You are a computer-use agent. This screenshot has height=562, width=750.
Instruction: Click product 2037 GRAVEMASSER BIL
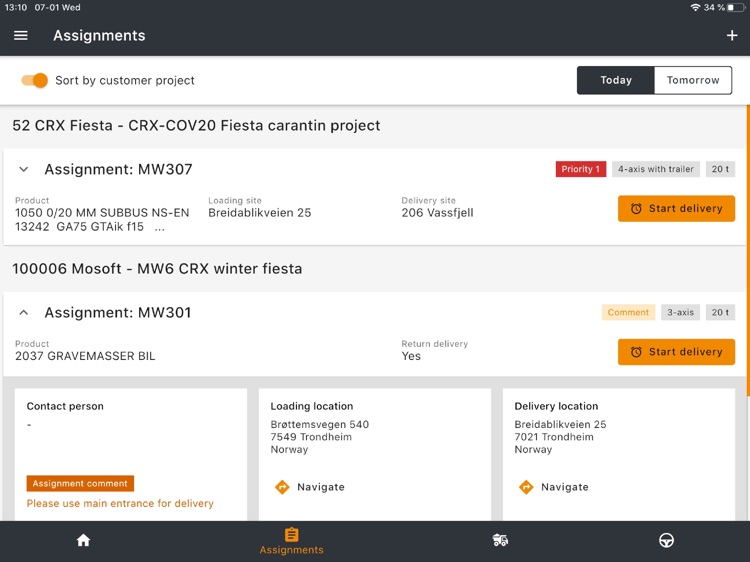click(x=85, y=356)
